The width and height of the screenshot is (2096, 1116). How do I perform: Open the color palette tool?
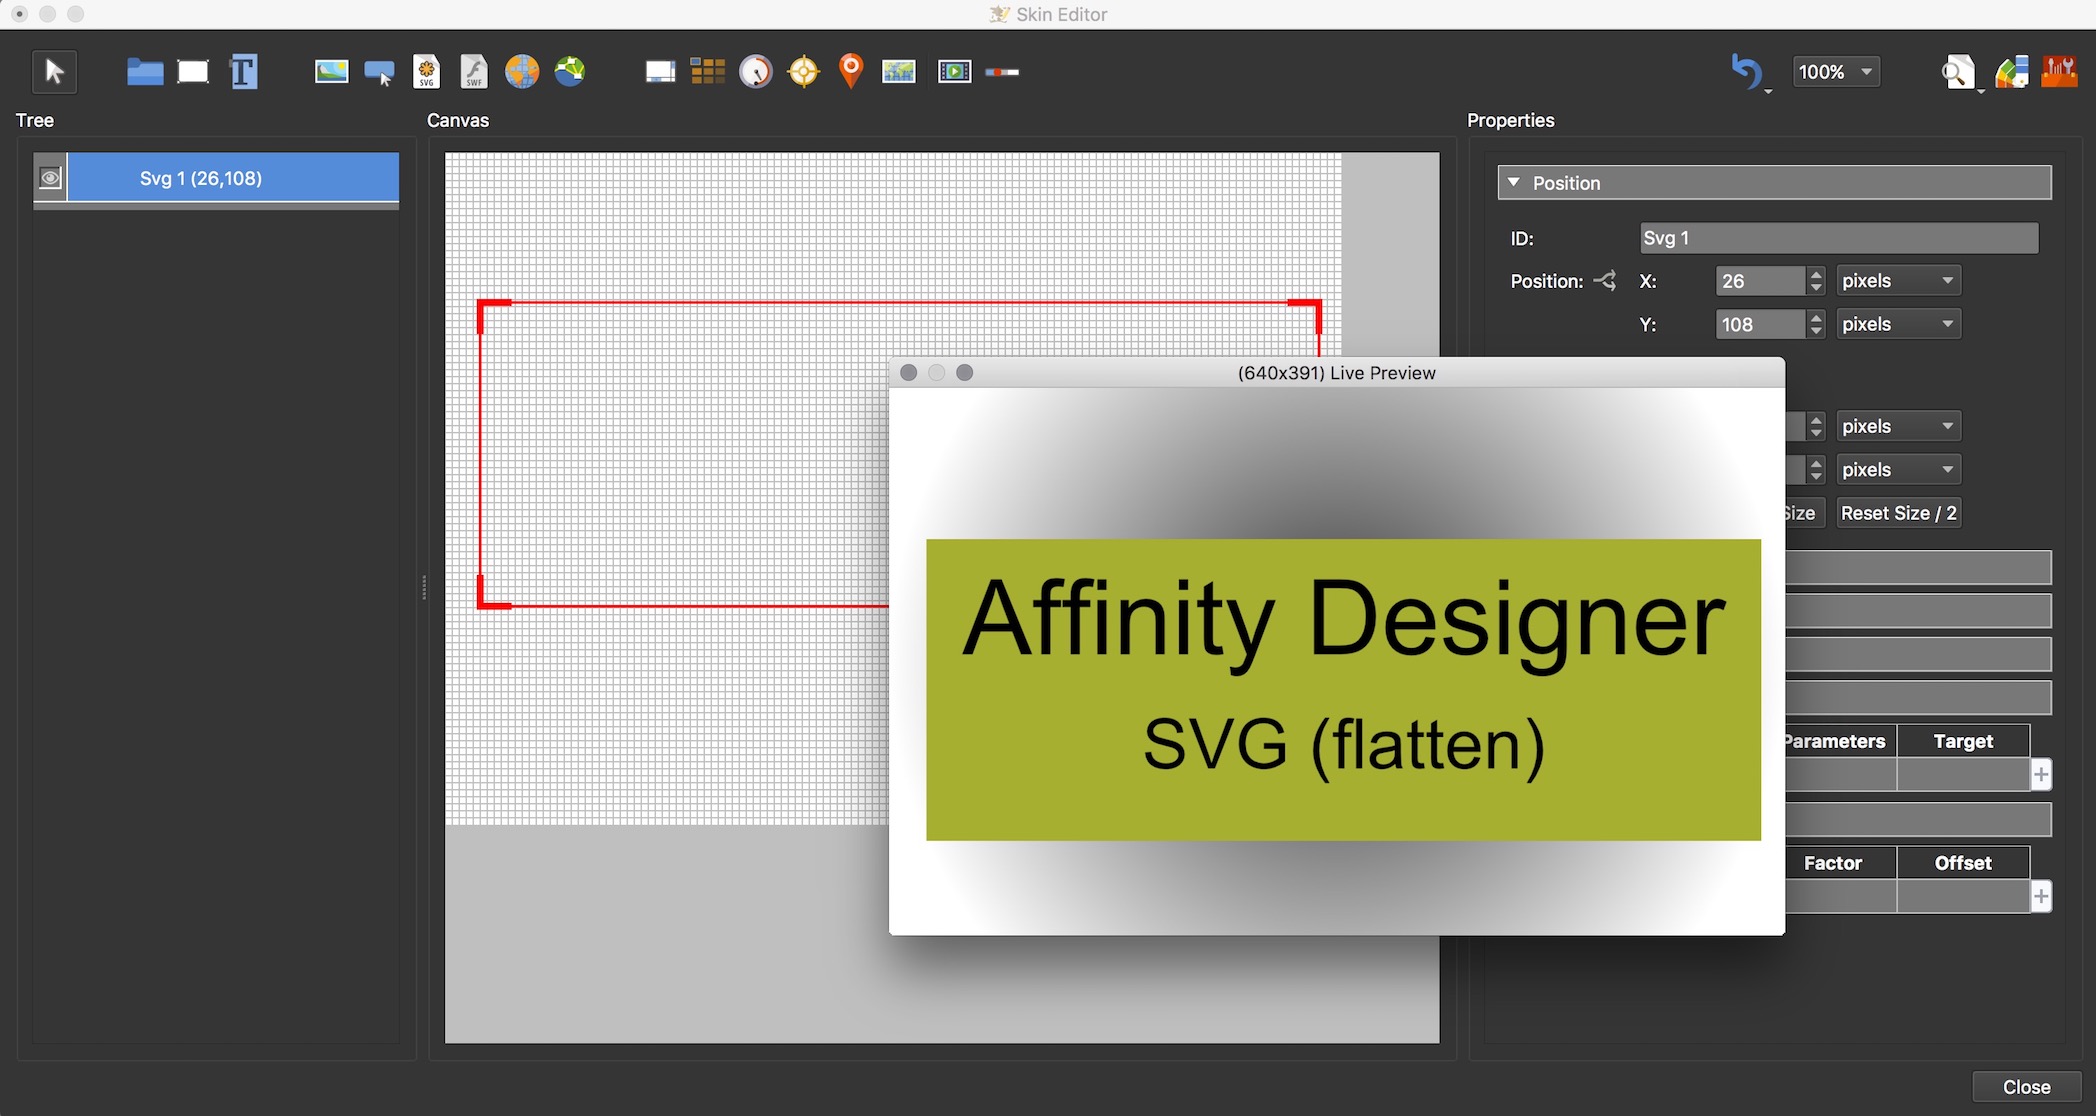(2012, 72)
